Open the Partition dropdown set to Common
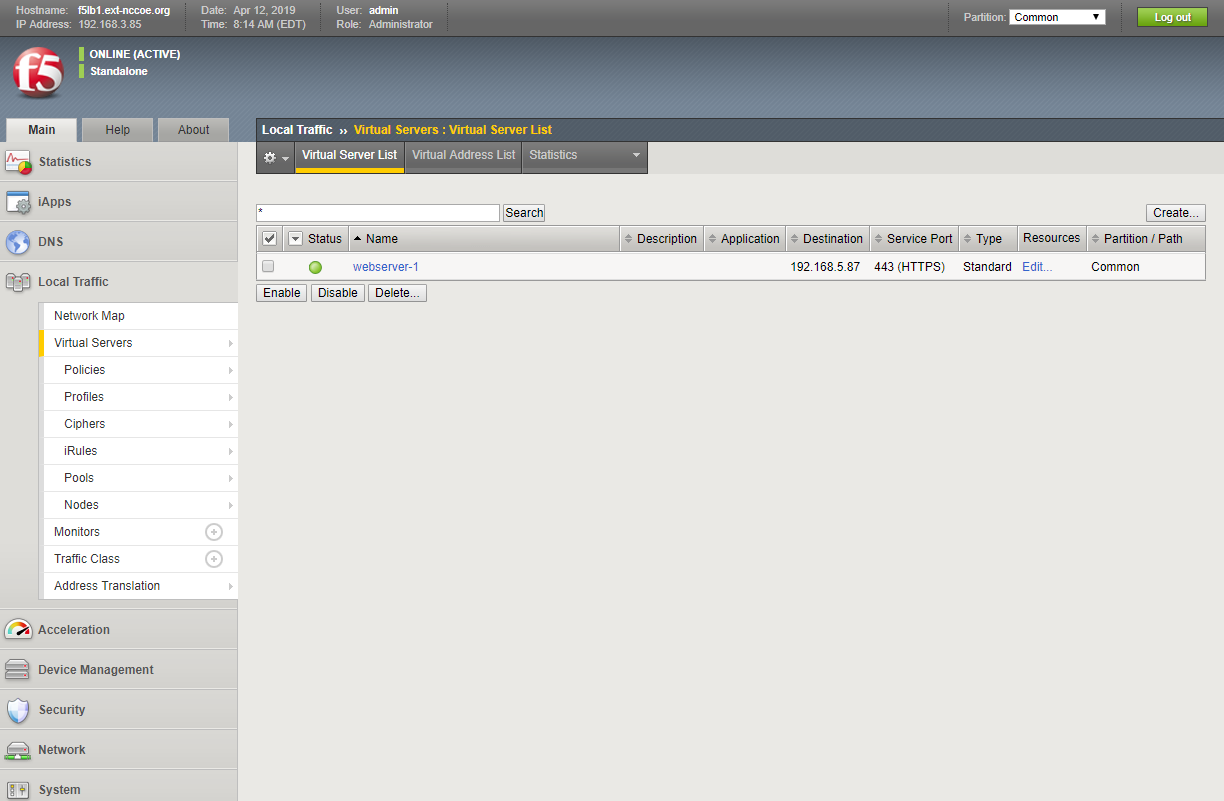 pyautogui.click(x=1057, y=17)
